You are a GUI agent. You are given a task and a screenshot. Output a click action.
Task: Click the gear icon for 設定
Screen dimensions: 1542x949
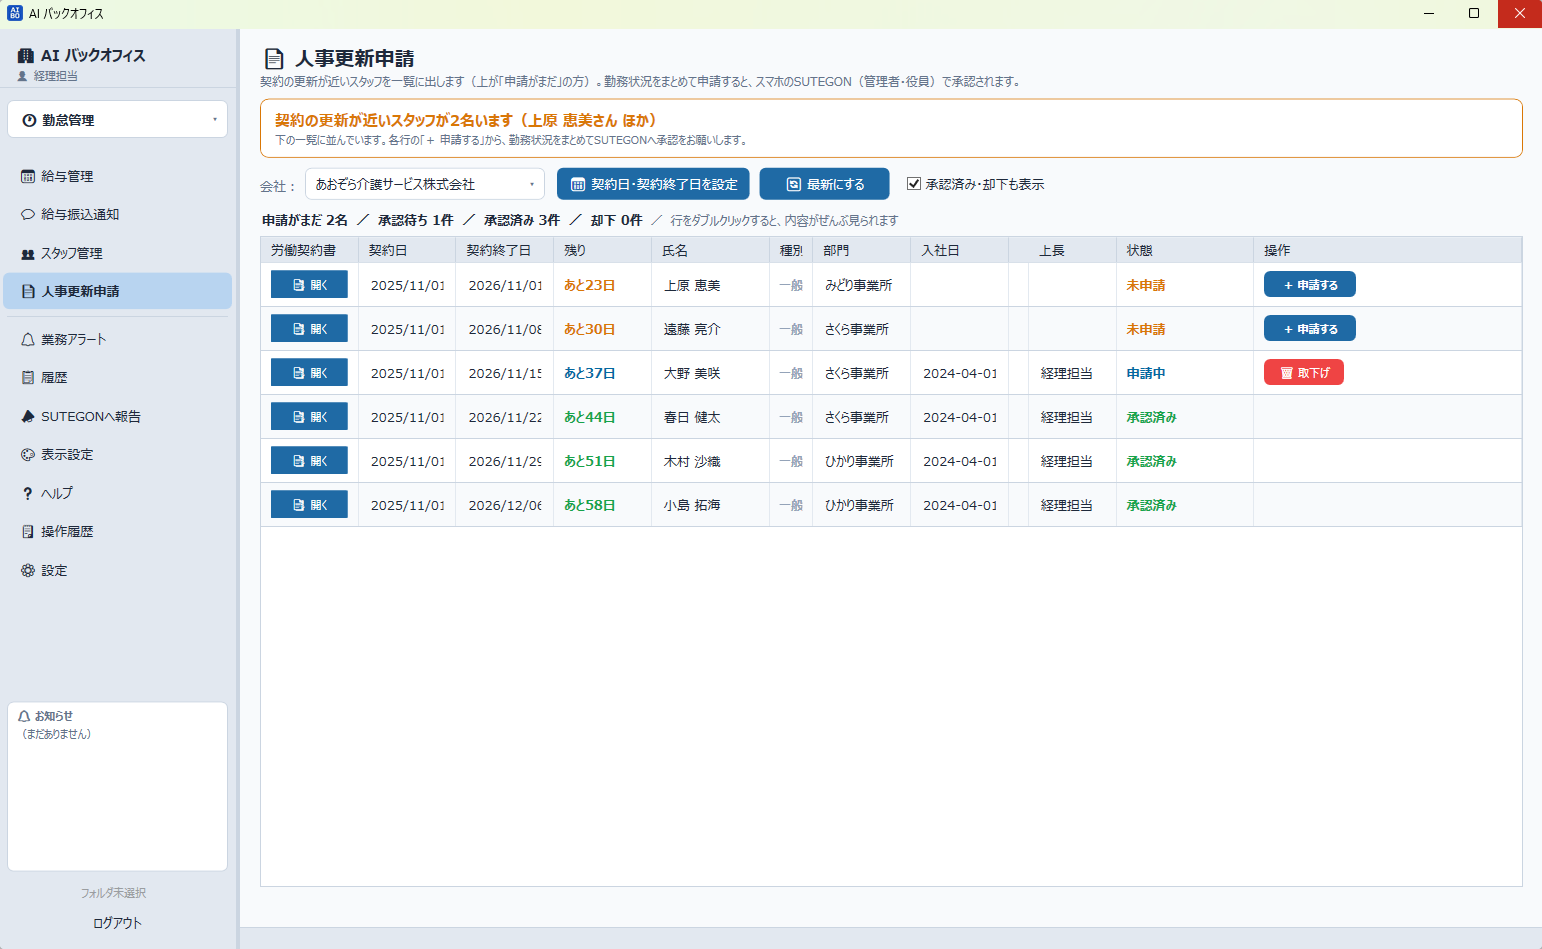[x=28, y=571]
